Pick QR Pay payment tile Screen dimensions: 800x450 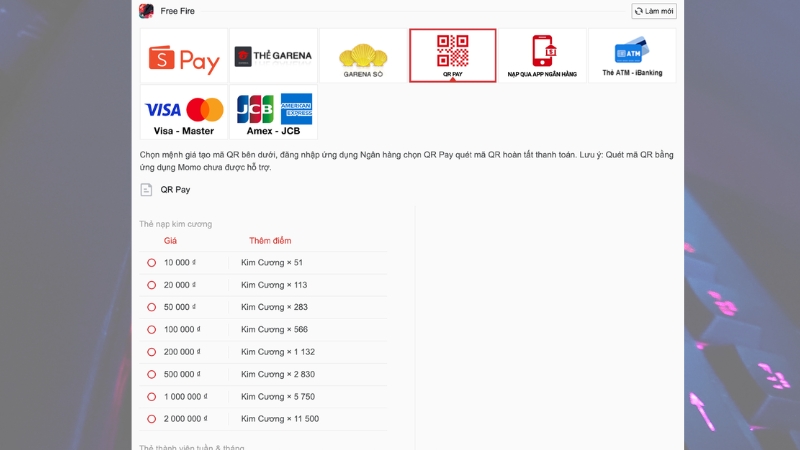pyautogui.click(x=453, y=56)
